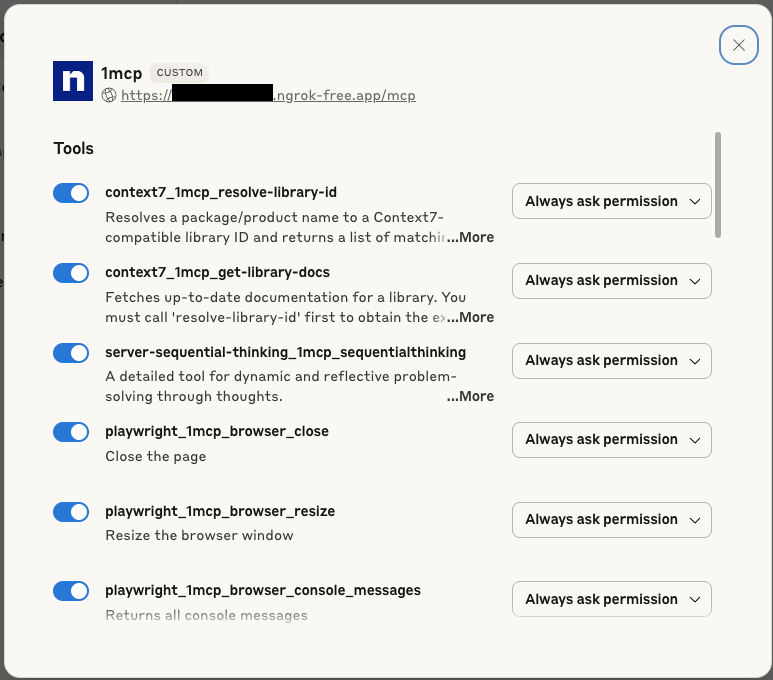Image resolution: width=773 pixels, height=680 pixels.
Task: Open permission dropdown for sequentialthinking
Action: point(612,360)
